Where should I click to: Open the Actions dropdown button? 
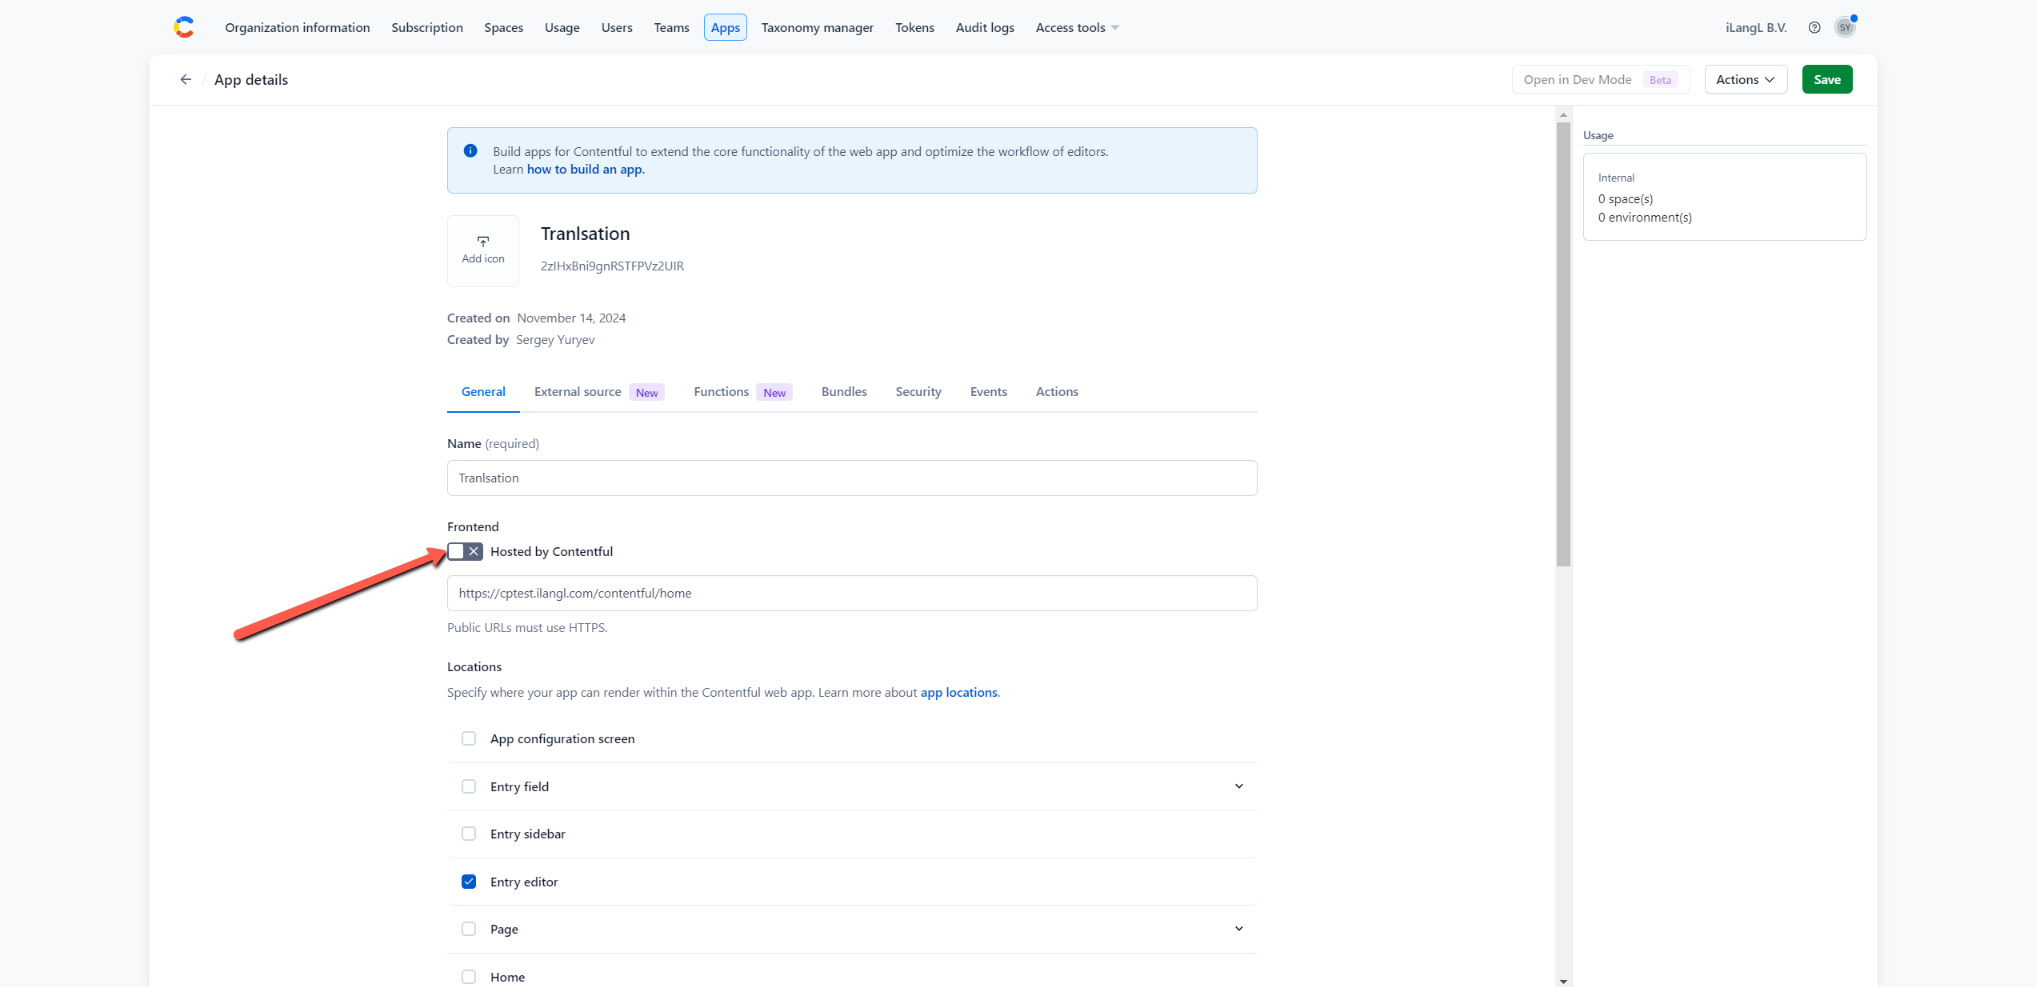coord(1745,80)
